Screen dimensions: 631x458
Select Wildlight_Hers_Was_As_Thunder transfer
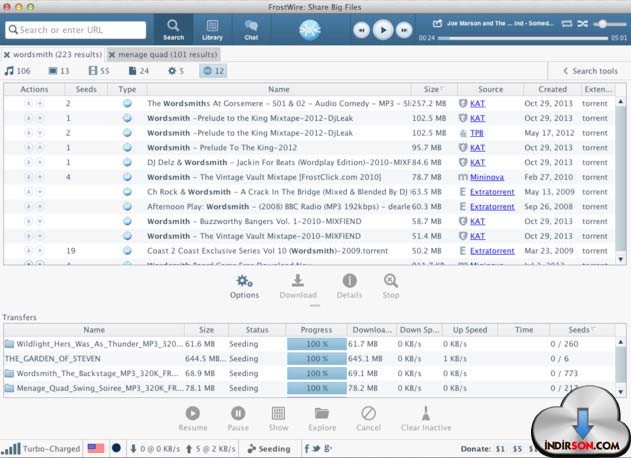click(x=308, y=344)
